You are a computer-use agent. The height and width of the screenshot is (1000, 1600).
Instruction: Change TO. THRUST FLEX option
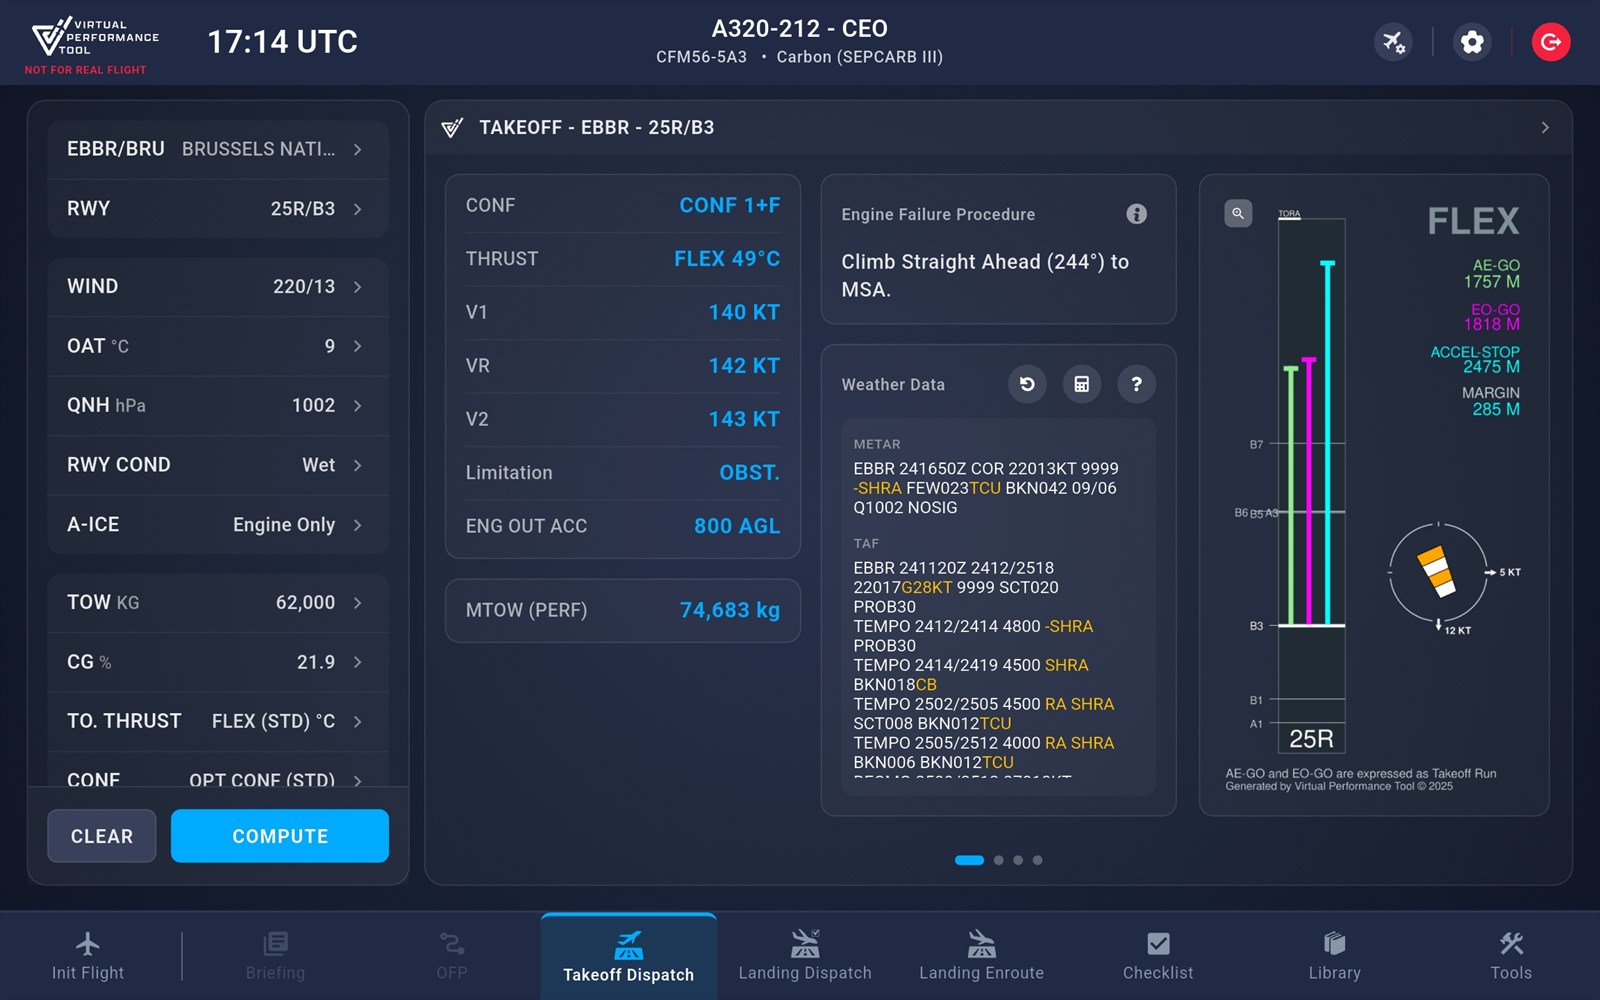(218, 721)
